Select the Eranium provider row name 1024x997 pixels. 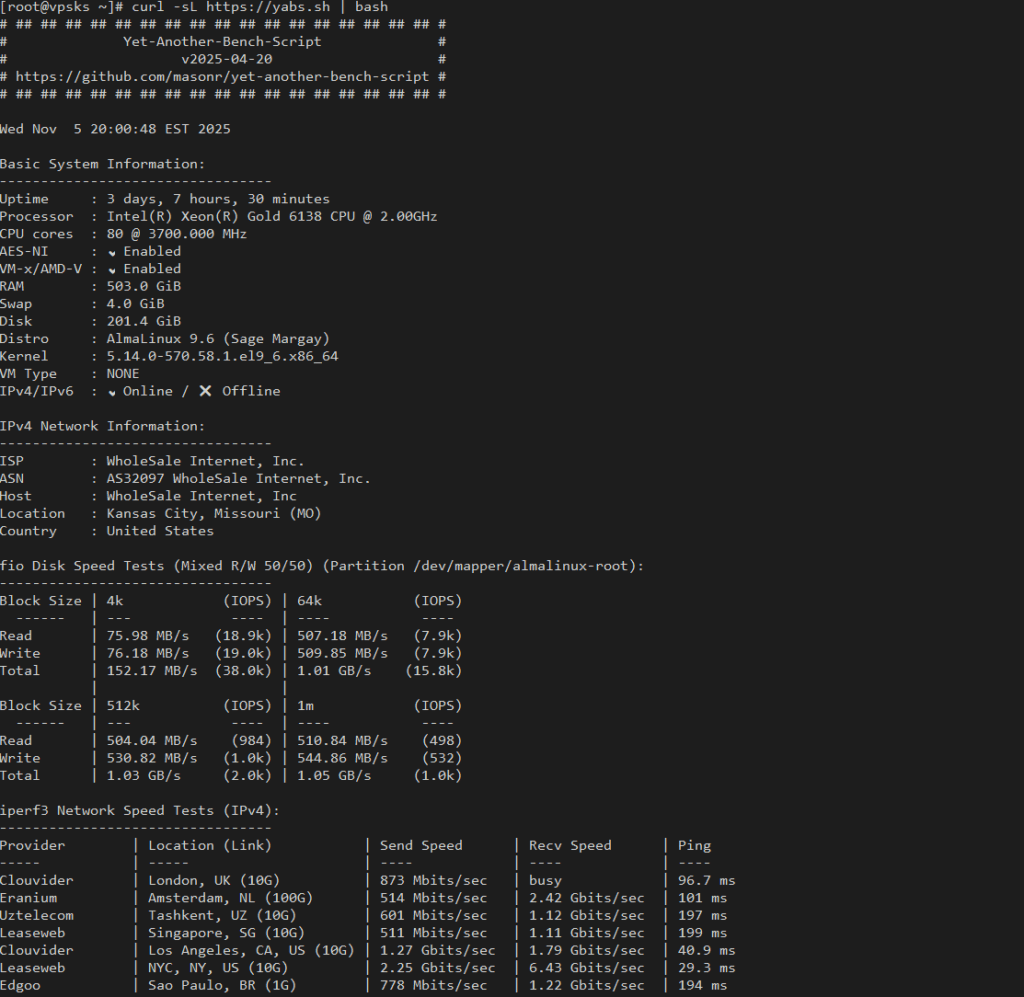click(x=28, y=898)
